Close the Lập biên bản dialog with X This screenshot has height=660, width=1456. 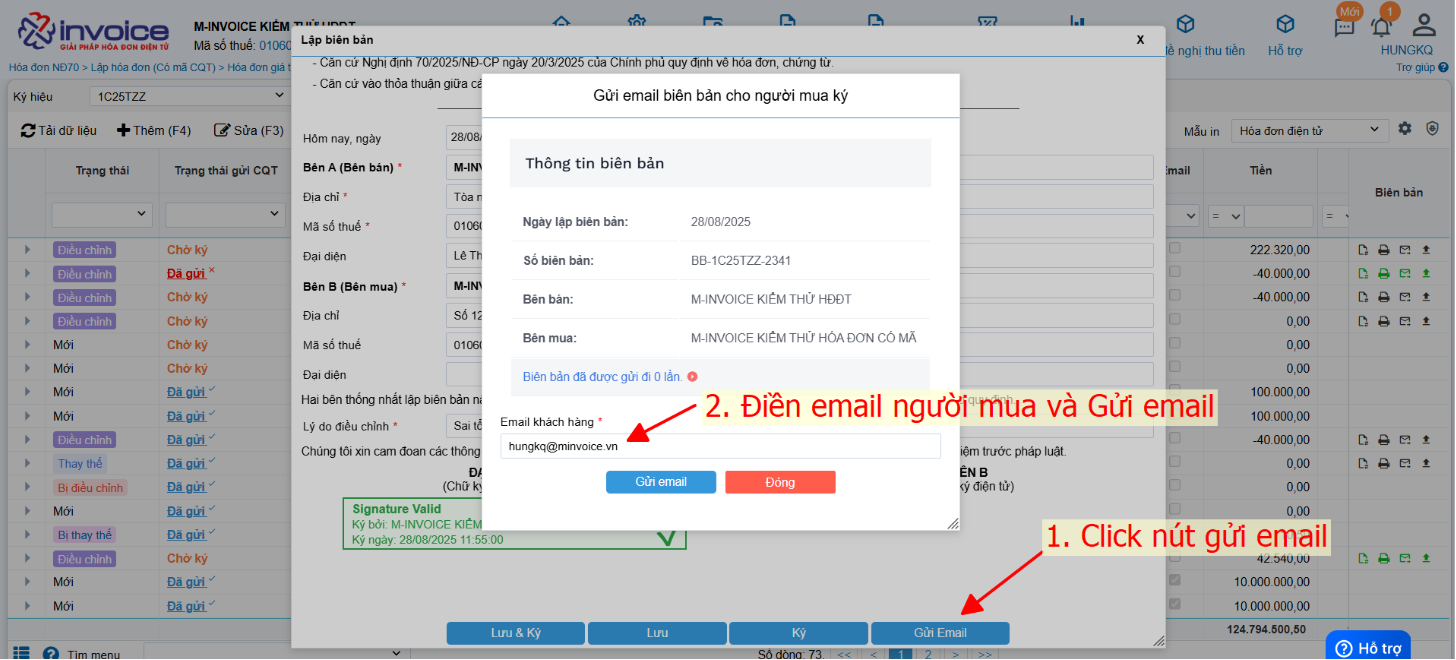pos(1140,40)
